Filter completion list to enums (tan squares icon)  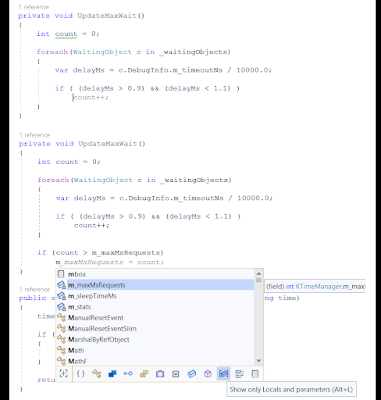point(144,374)
